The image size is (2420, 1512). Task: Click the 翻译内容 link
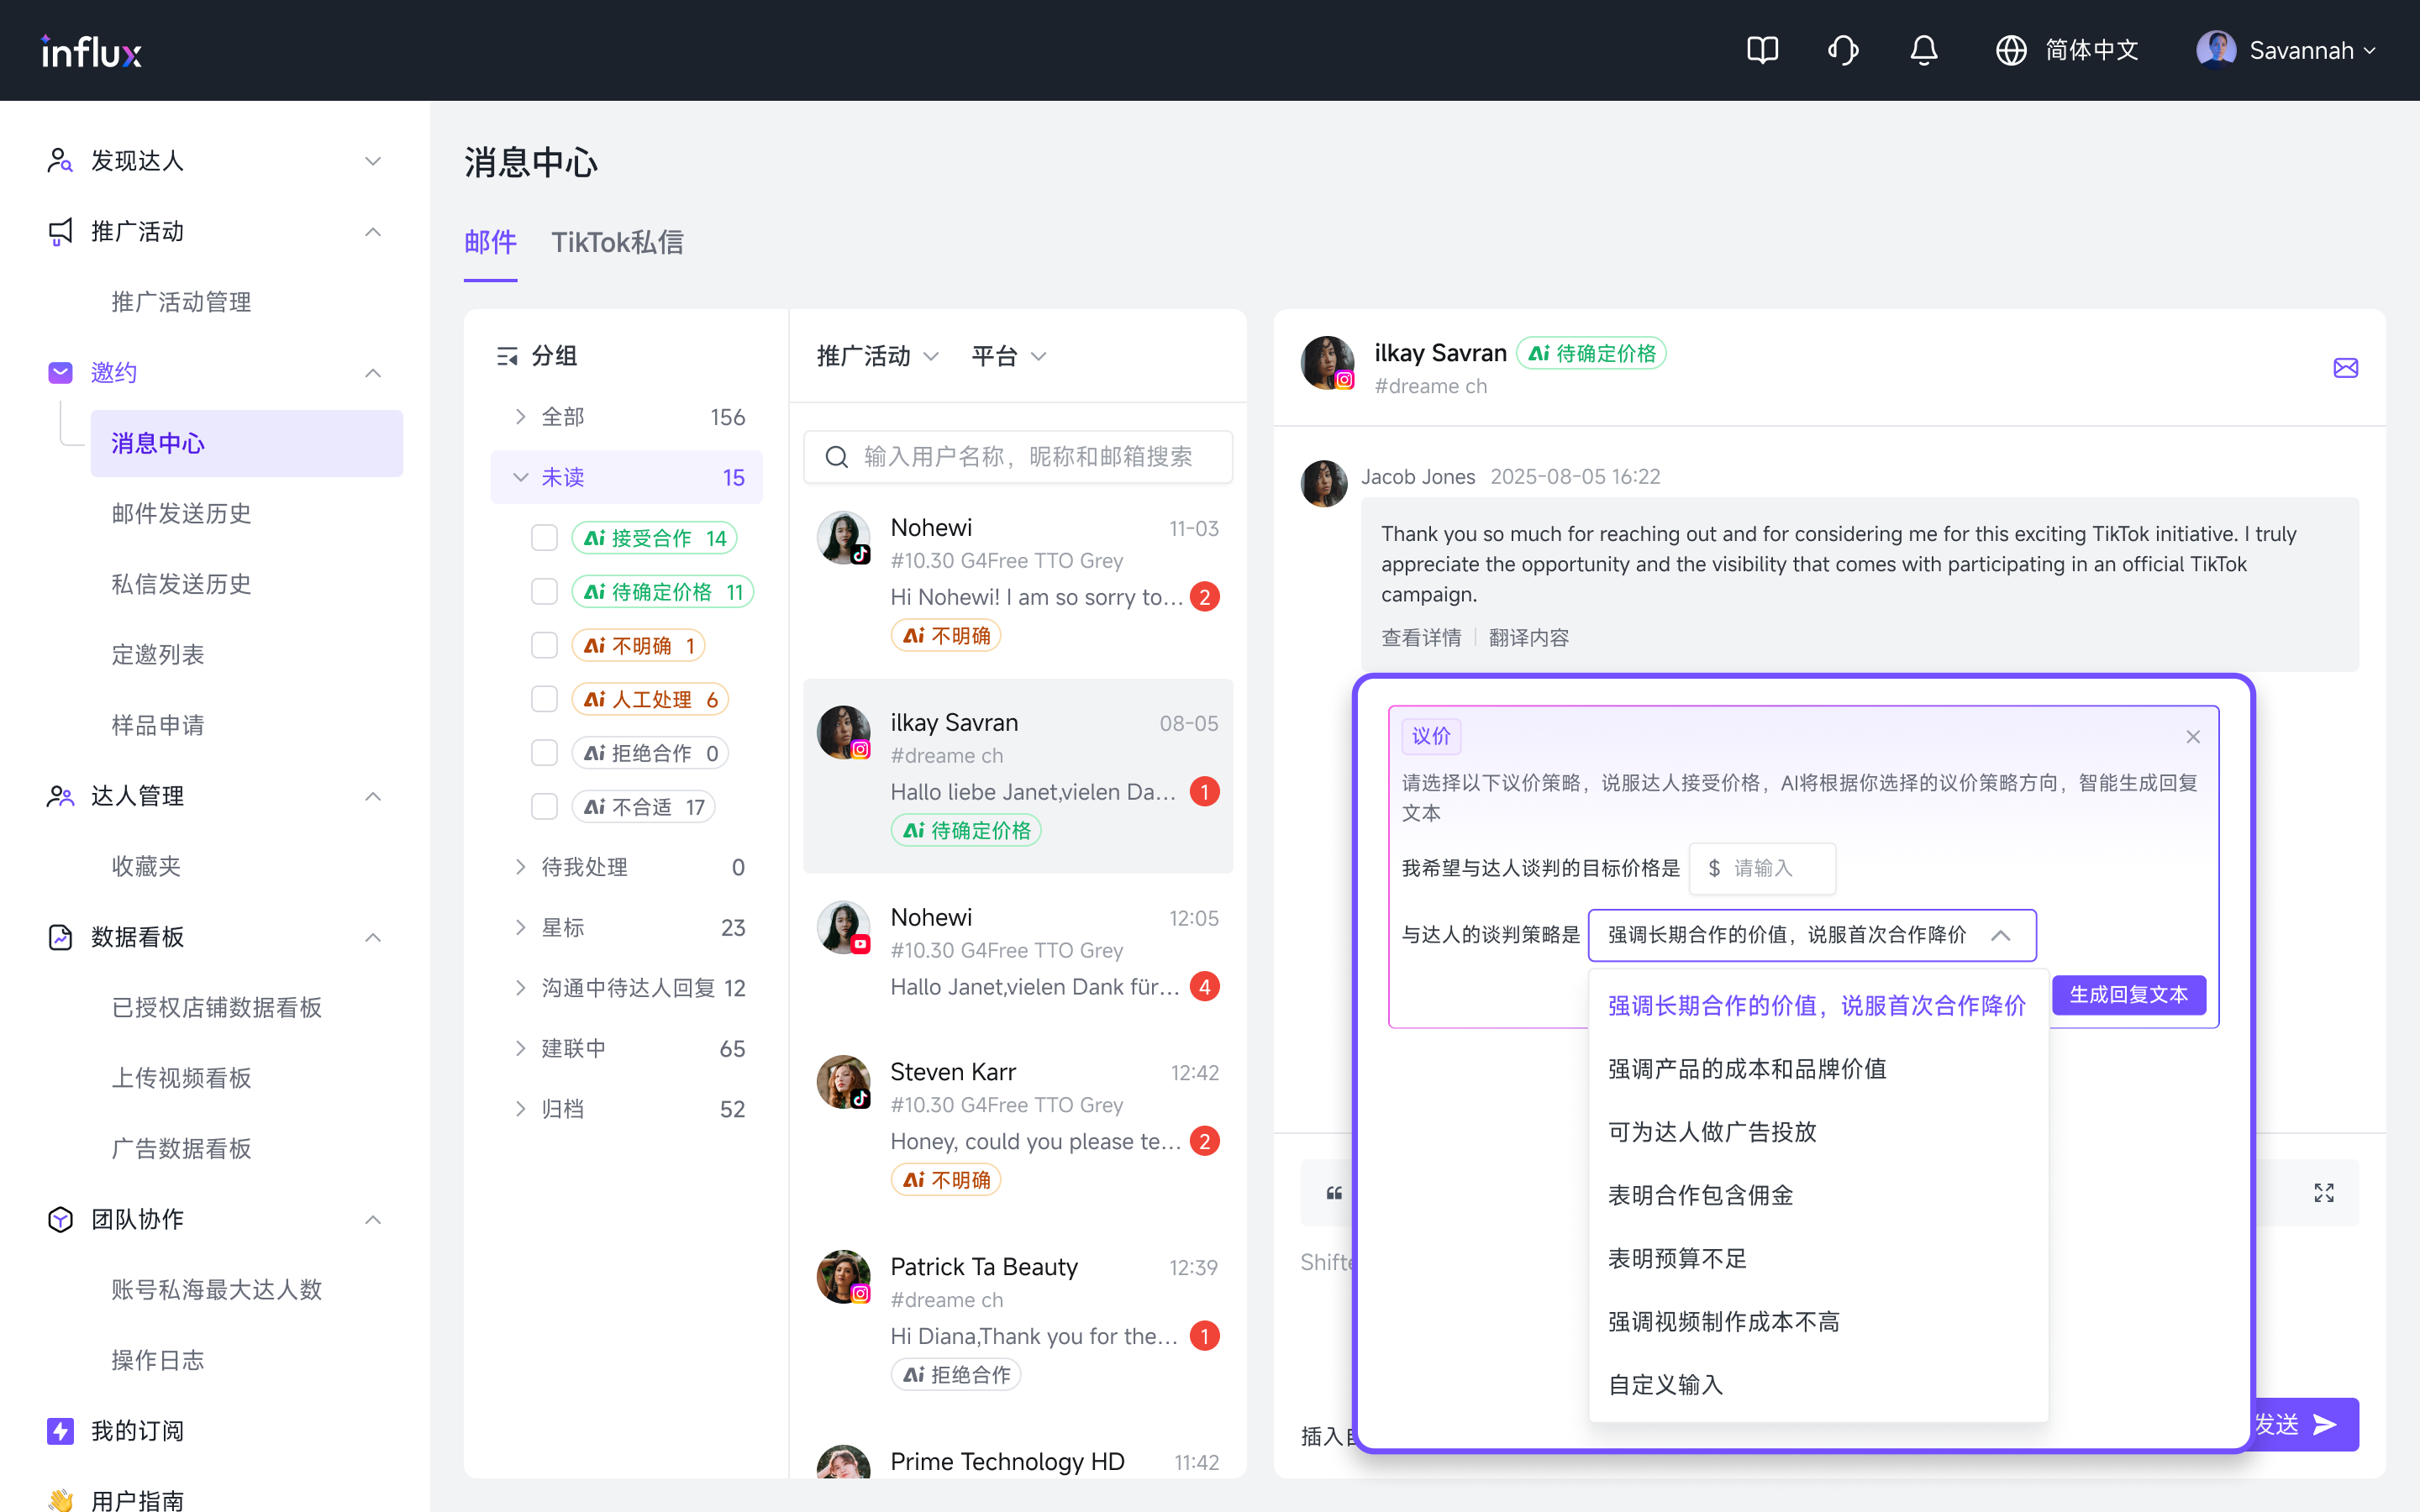click(x=1528, y=638)
